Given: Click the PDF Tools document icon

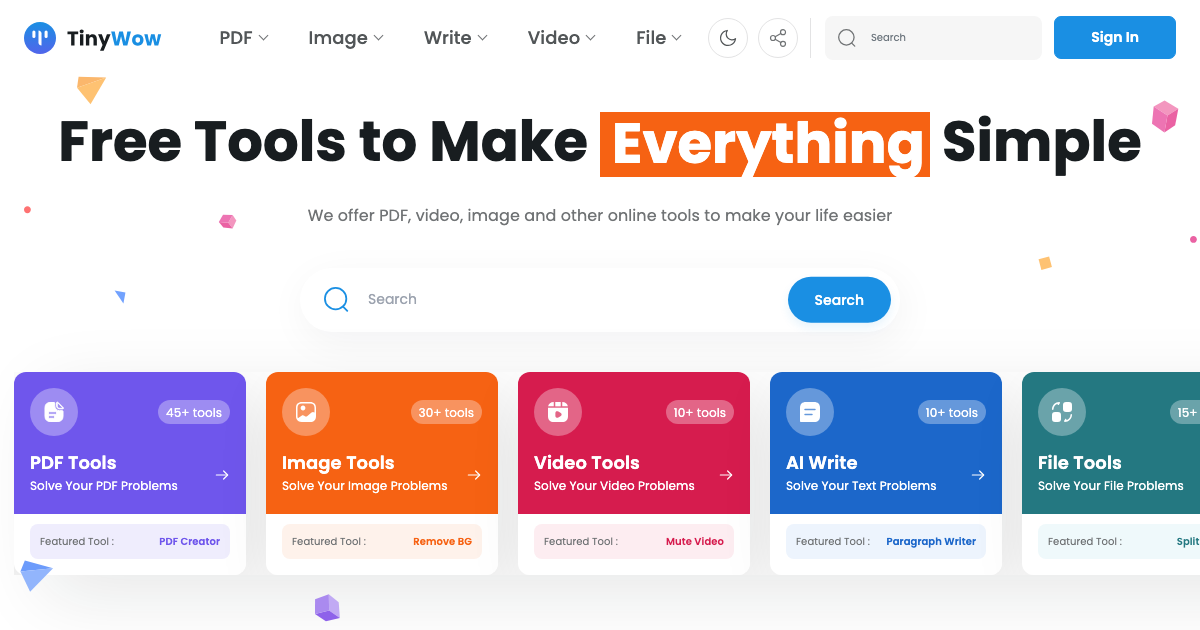Looking at the screenshot, I should tap(54, 412).
